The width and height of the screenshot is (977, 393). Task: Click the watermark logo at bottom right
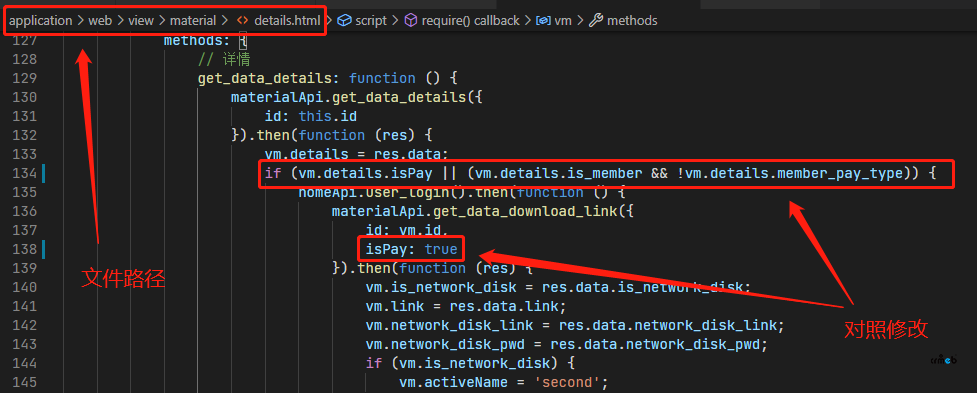(x=943, y=360)
